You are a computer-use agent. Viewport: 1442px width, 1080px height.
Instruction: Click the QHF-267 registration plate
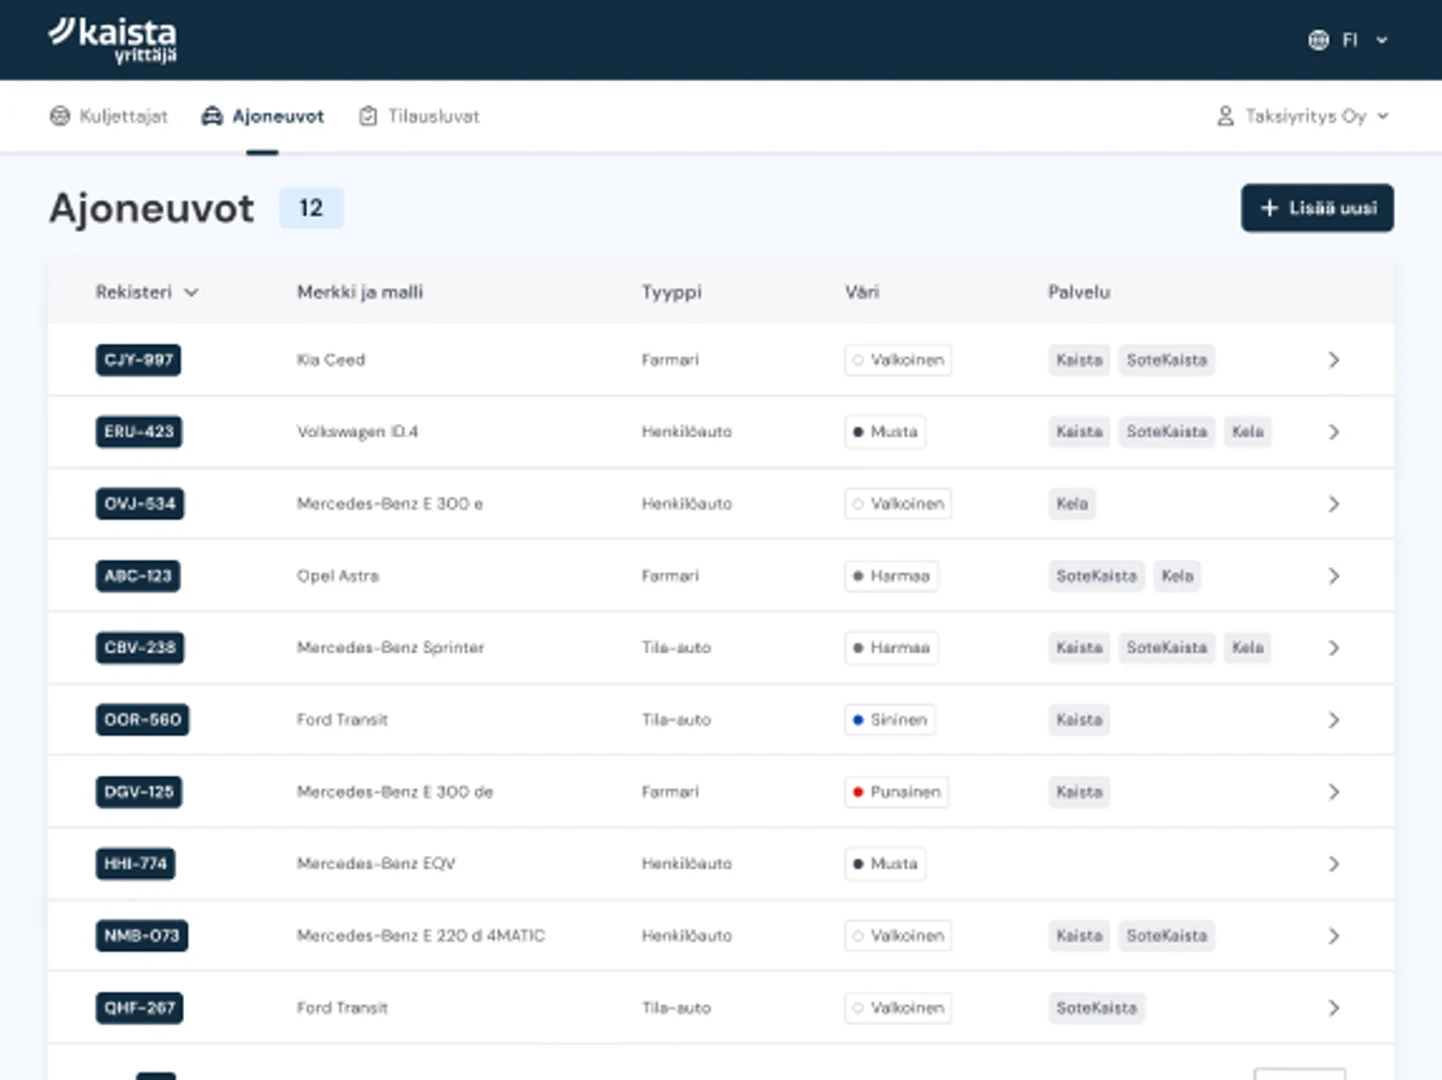coord(139,1008)
